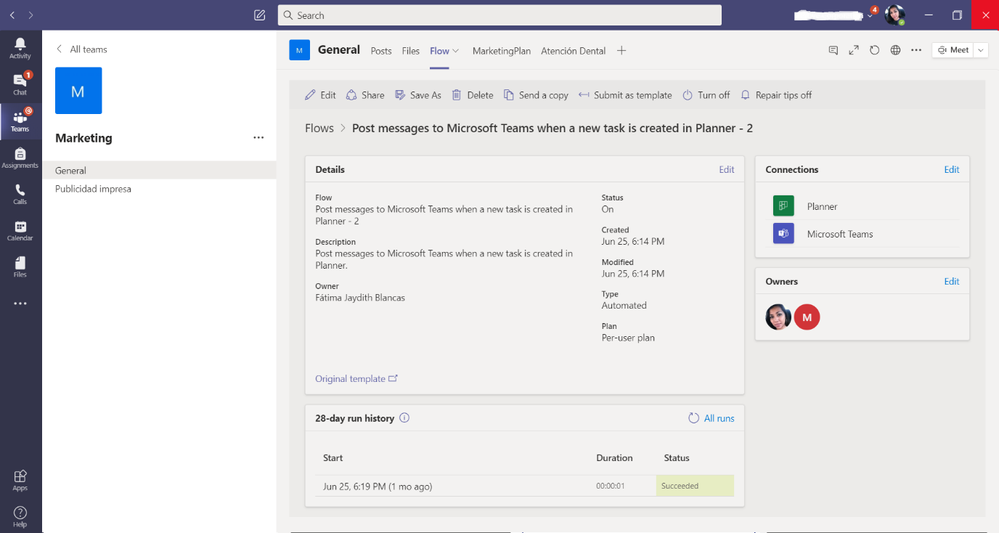Reload the Flow tab

[x=875, y=50]
